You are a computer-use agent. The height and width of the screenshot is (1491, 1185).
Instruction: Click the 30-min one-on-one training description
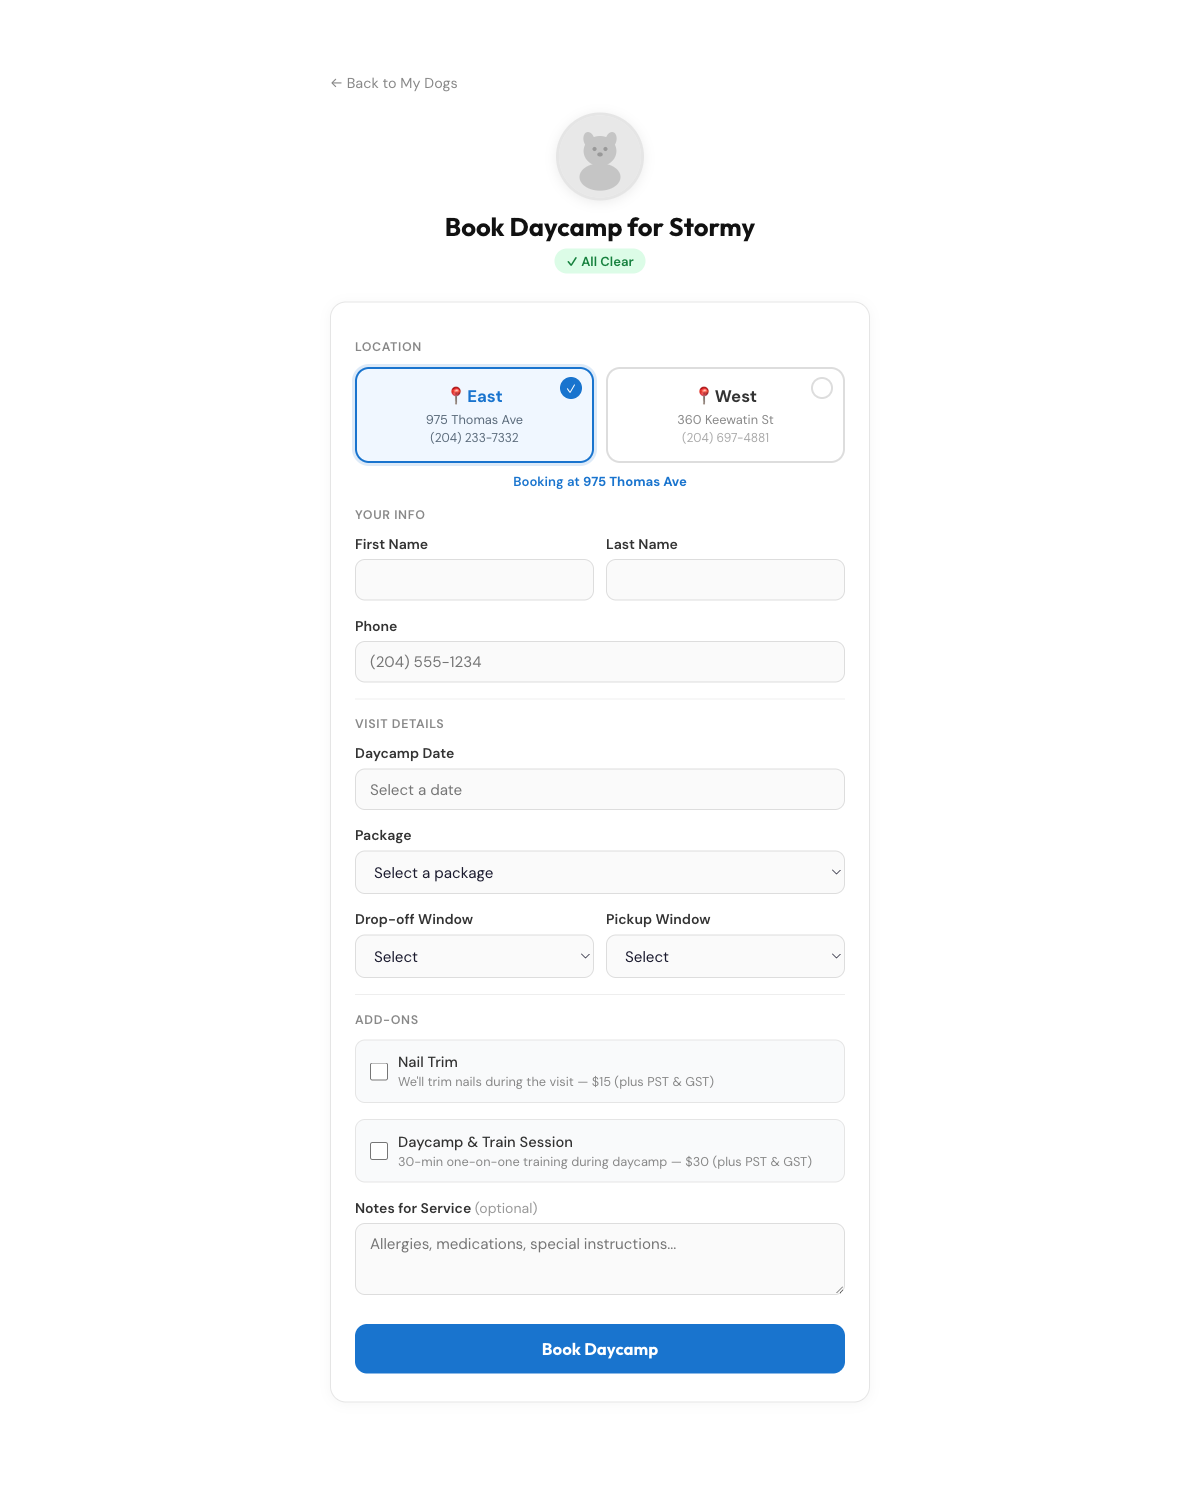605,1162
